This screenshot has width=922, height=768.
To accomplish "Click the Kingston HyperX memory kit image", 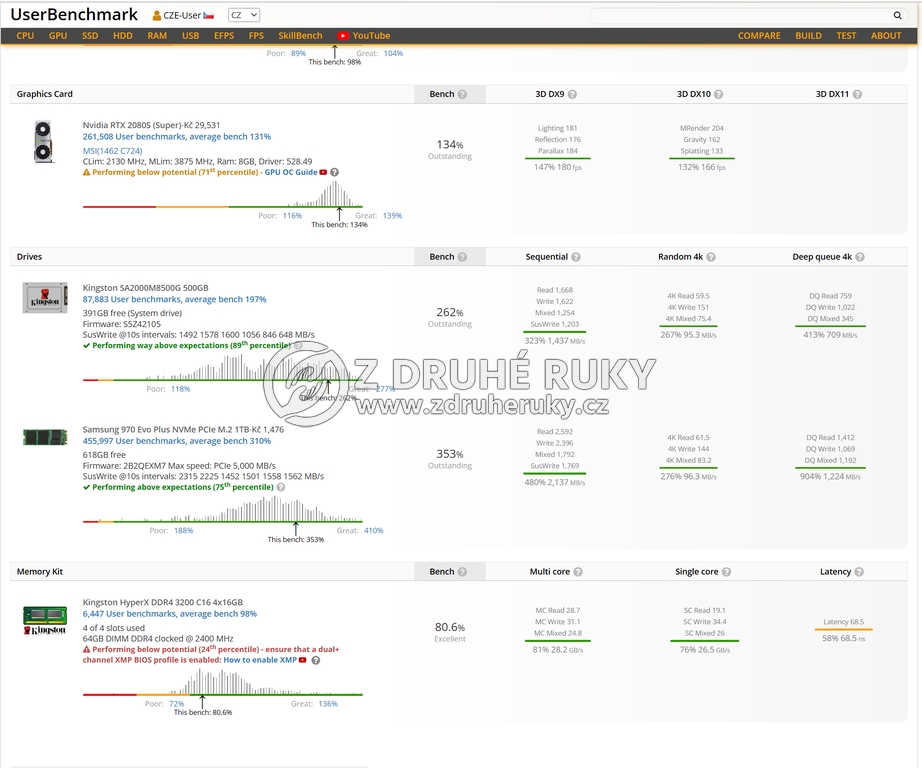I will point(45,620).
